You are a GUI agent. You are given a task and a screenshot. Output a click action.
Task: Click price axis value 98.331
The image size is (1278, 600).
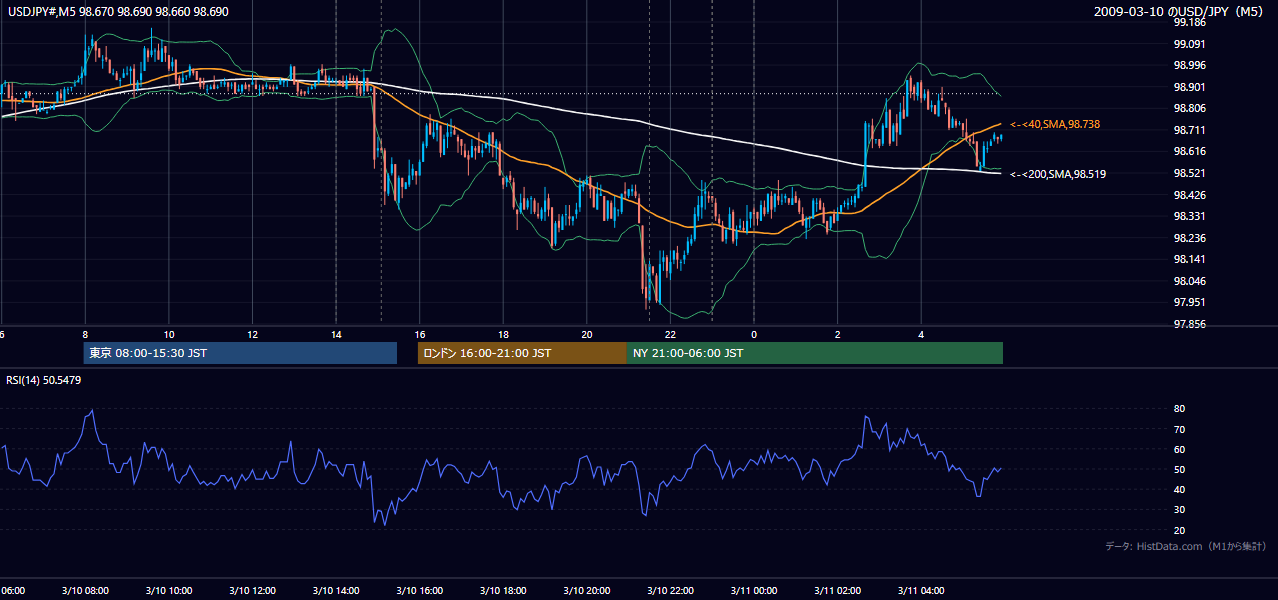1190,216
